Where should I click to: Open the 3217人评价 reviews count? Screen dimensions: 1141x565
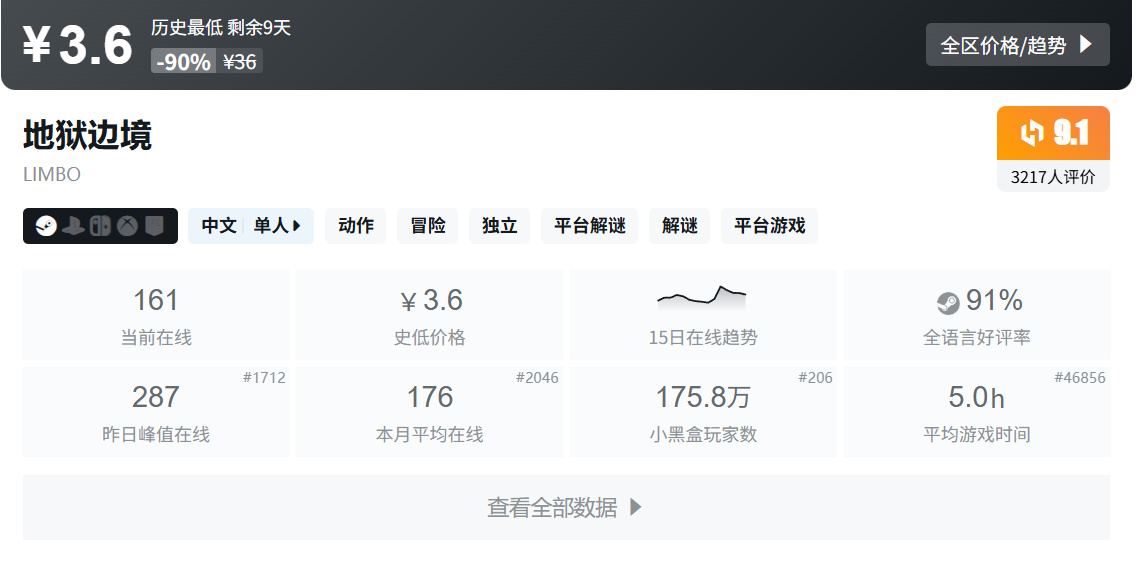click(1053, 177)
